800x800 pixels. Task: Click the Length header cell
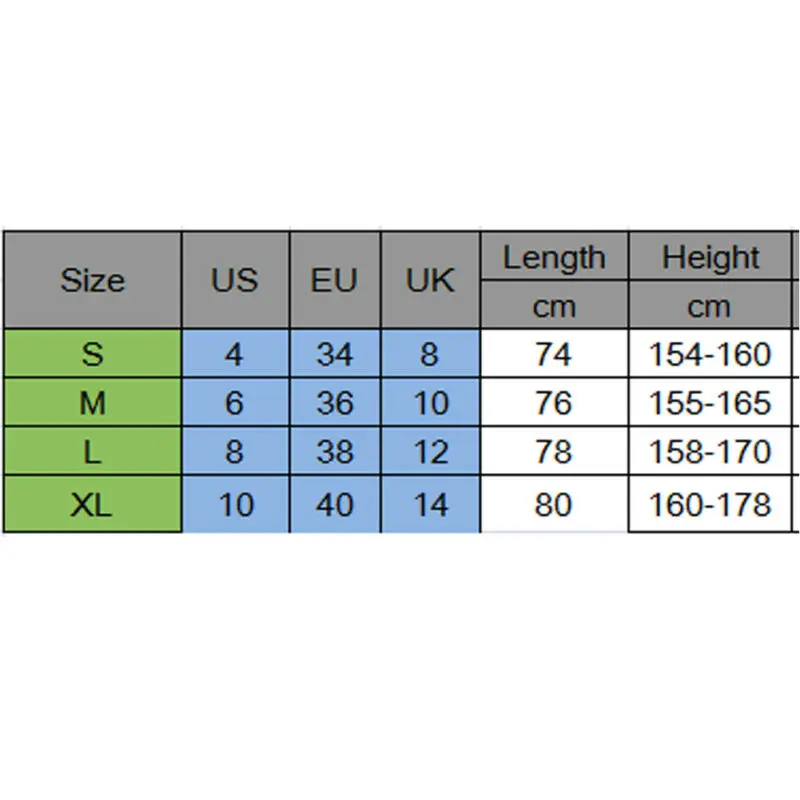[554, 257]
